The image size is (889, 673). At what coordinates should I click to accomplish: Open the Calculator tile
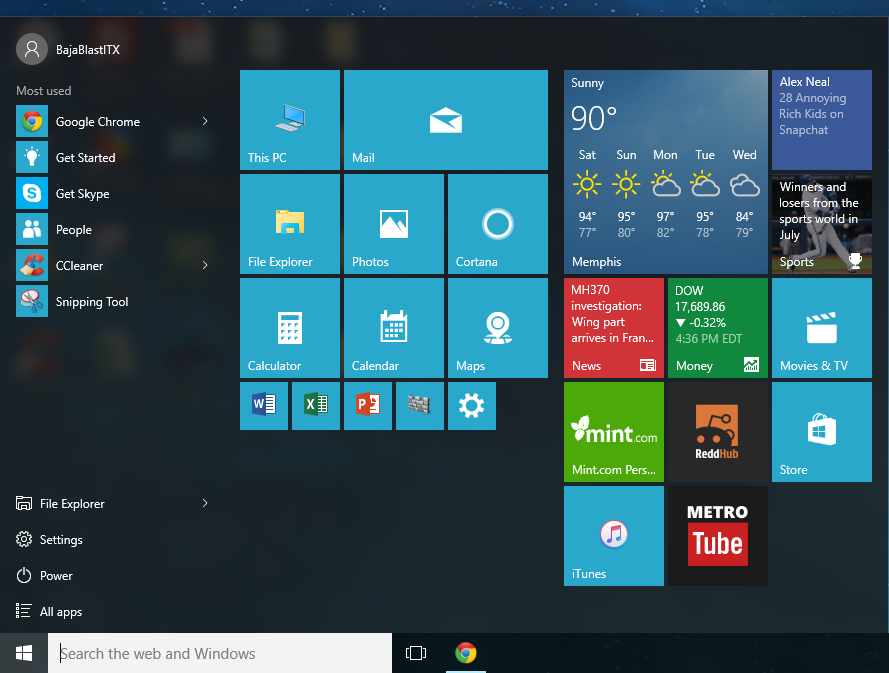point(290,328)
